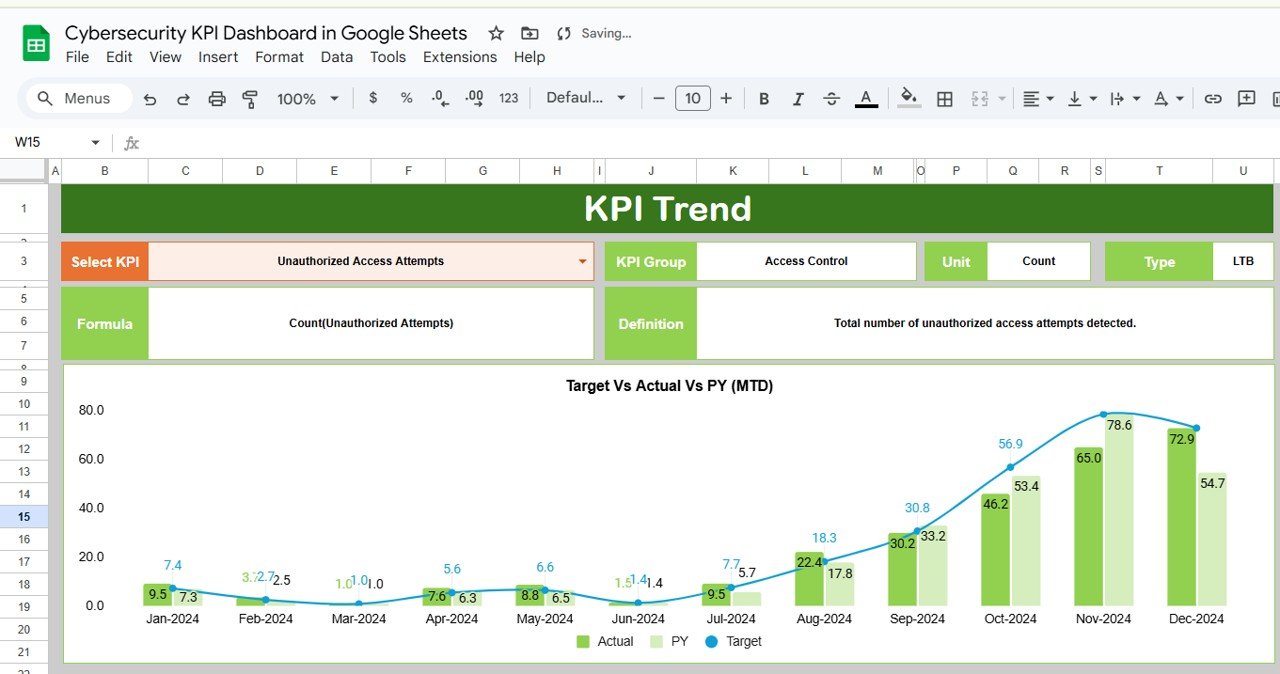Screen dimensions: 1280x674
Task: Open the Name box dropdown arrow
Action: (x=95, y=143)
